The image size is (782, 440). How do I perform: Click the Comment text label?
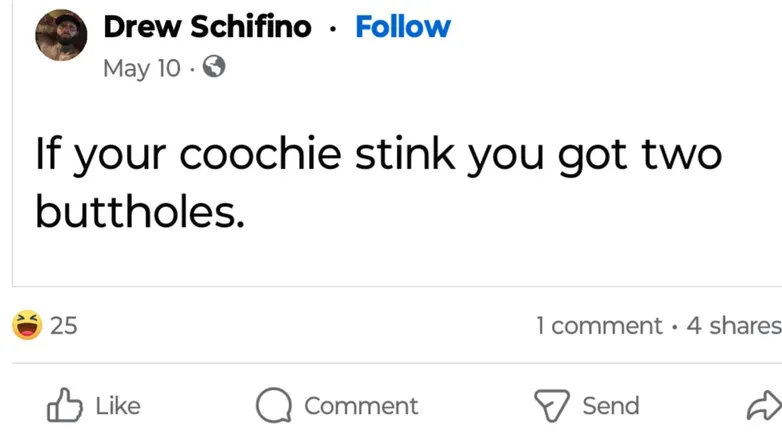[x=361, y=406]
